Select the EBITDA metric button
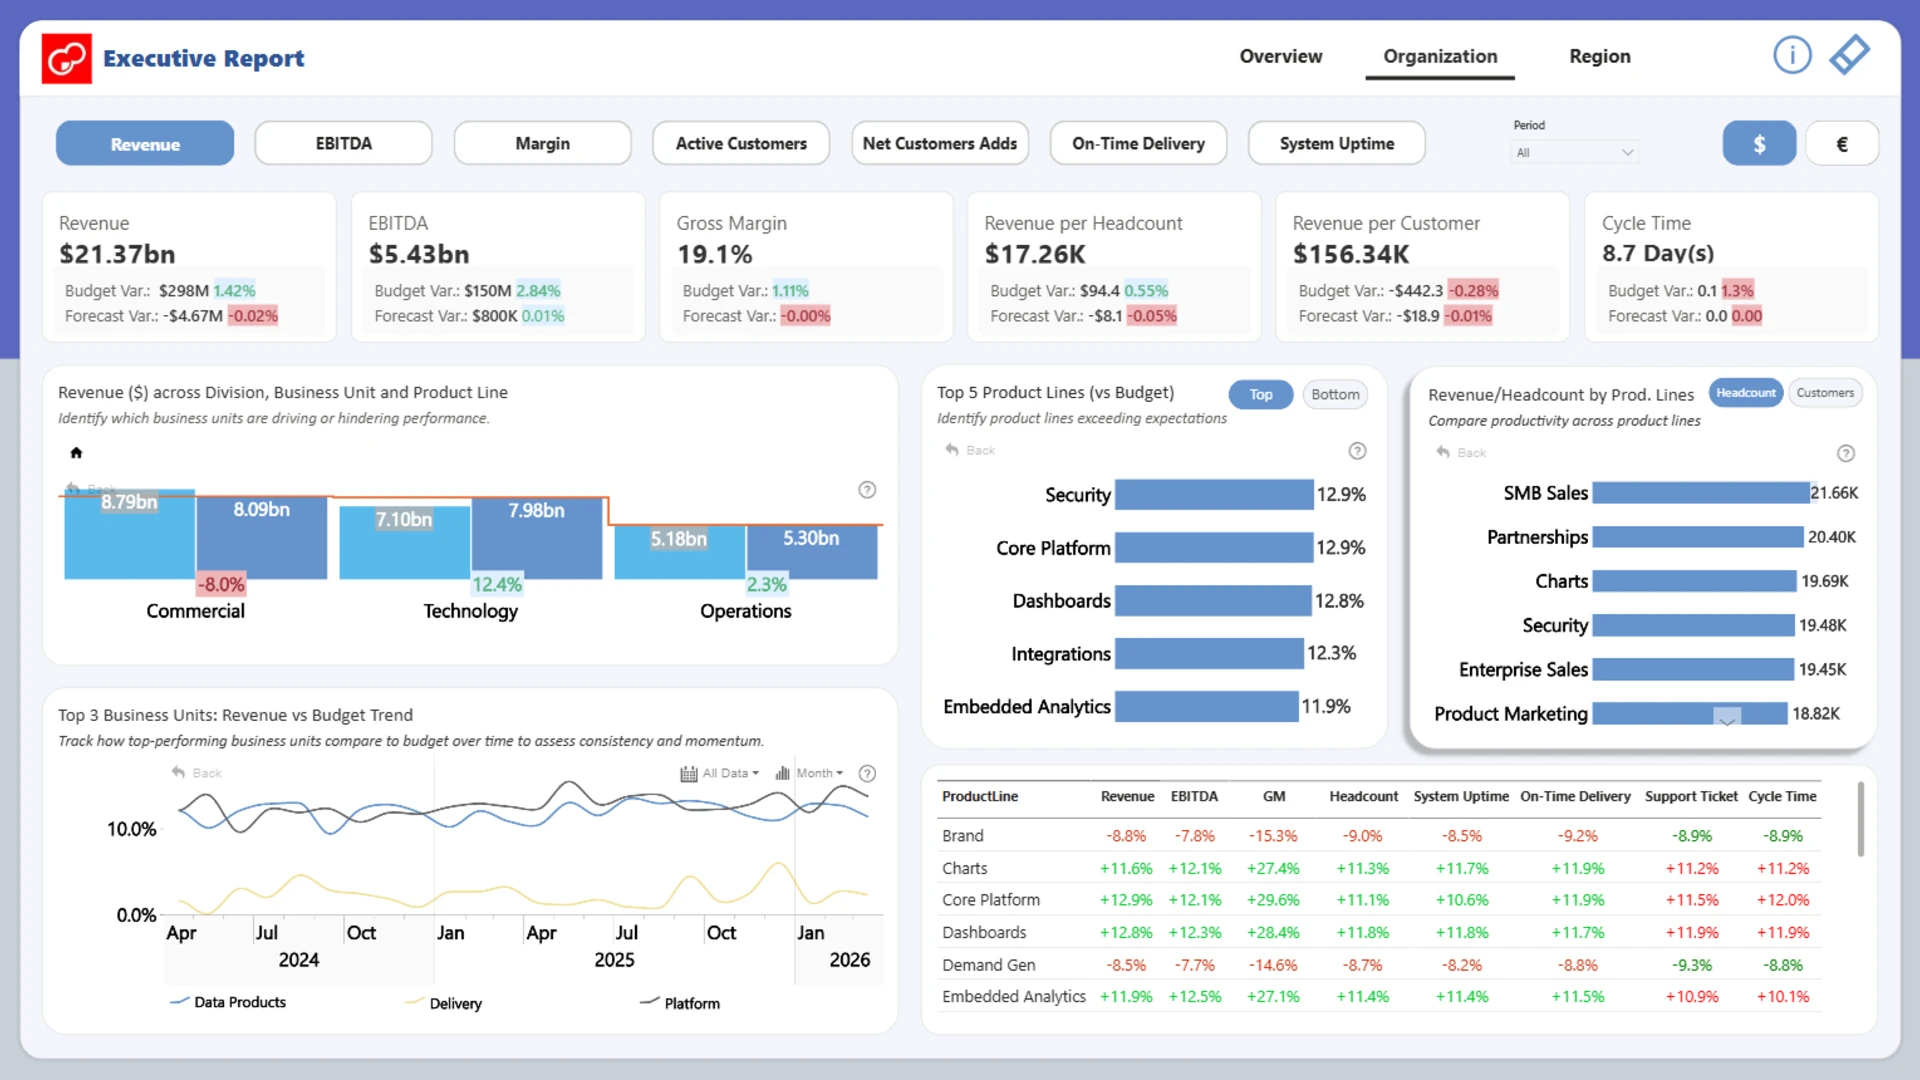 tap(343, 144)
